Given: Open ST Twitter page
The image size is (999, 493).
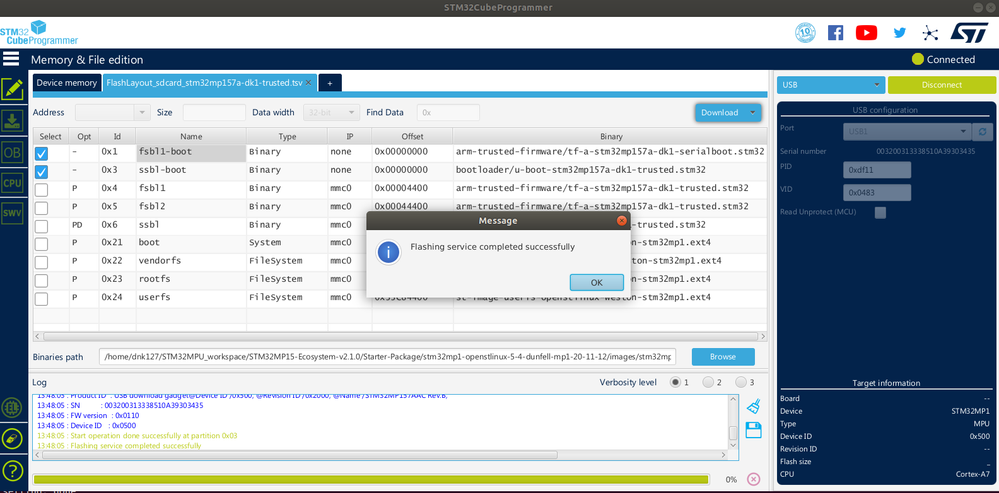Looking at the screenshot, I should 899,32.
